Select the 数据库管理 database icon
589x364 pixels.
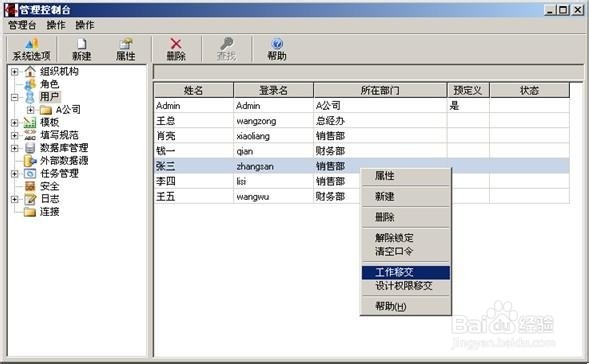pos(30,148)
